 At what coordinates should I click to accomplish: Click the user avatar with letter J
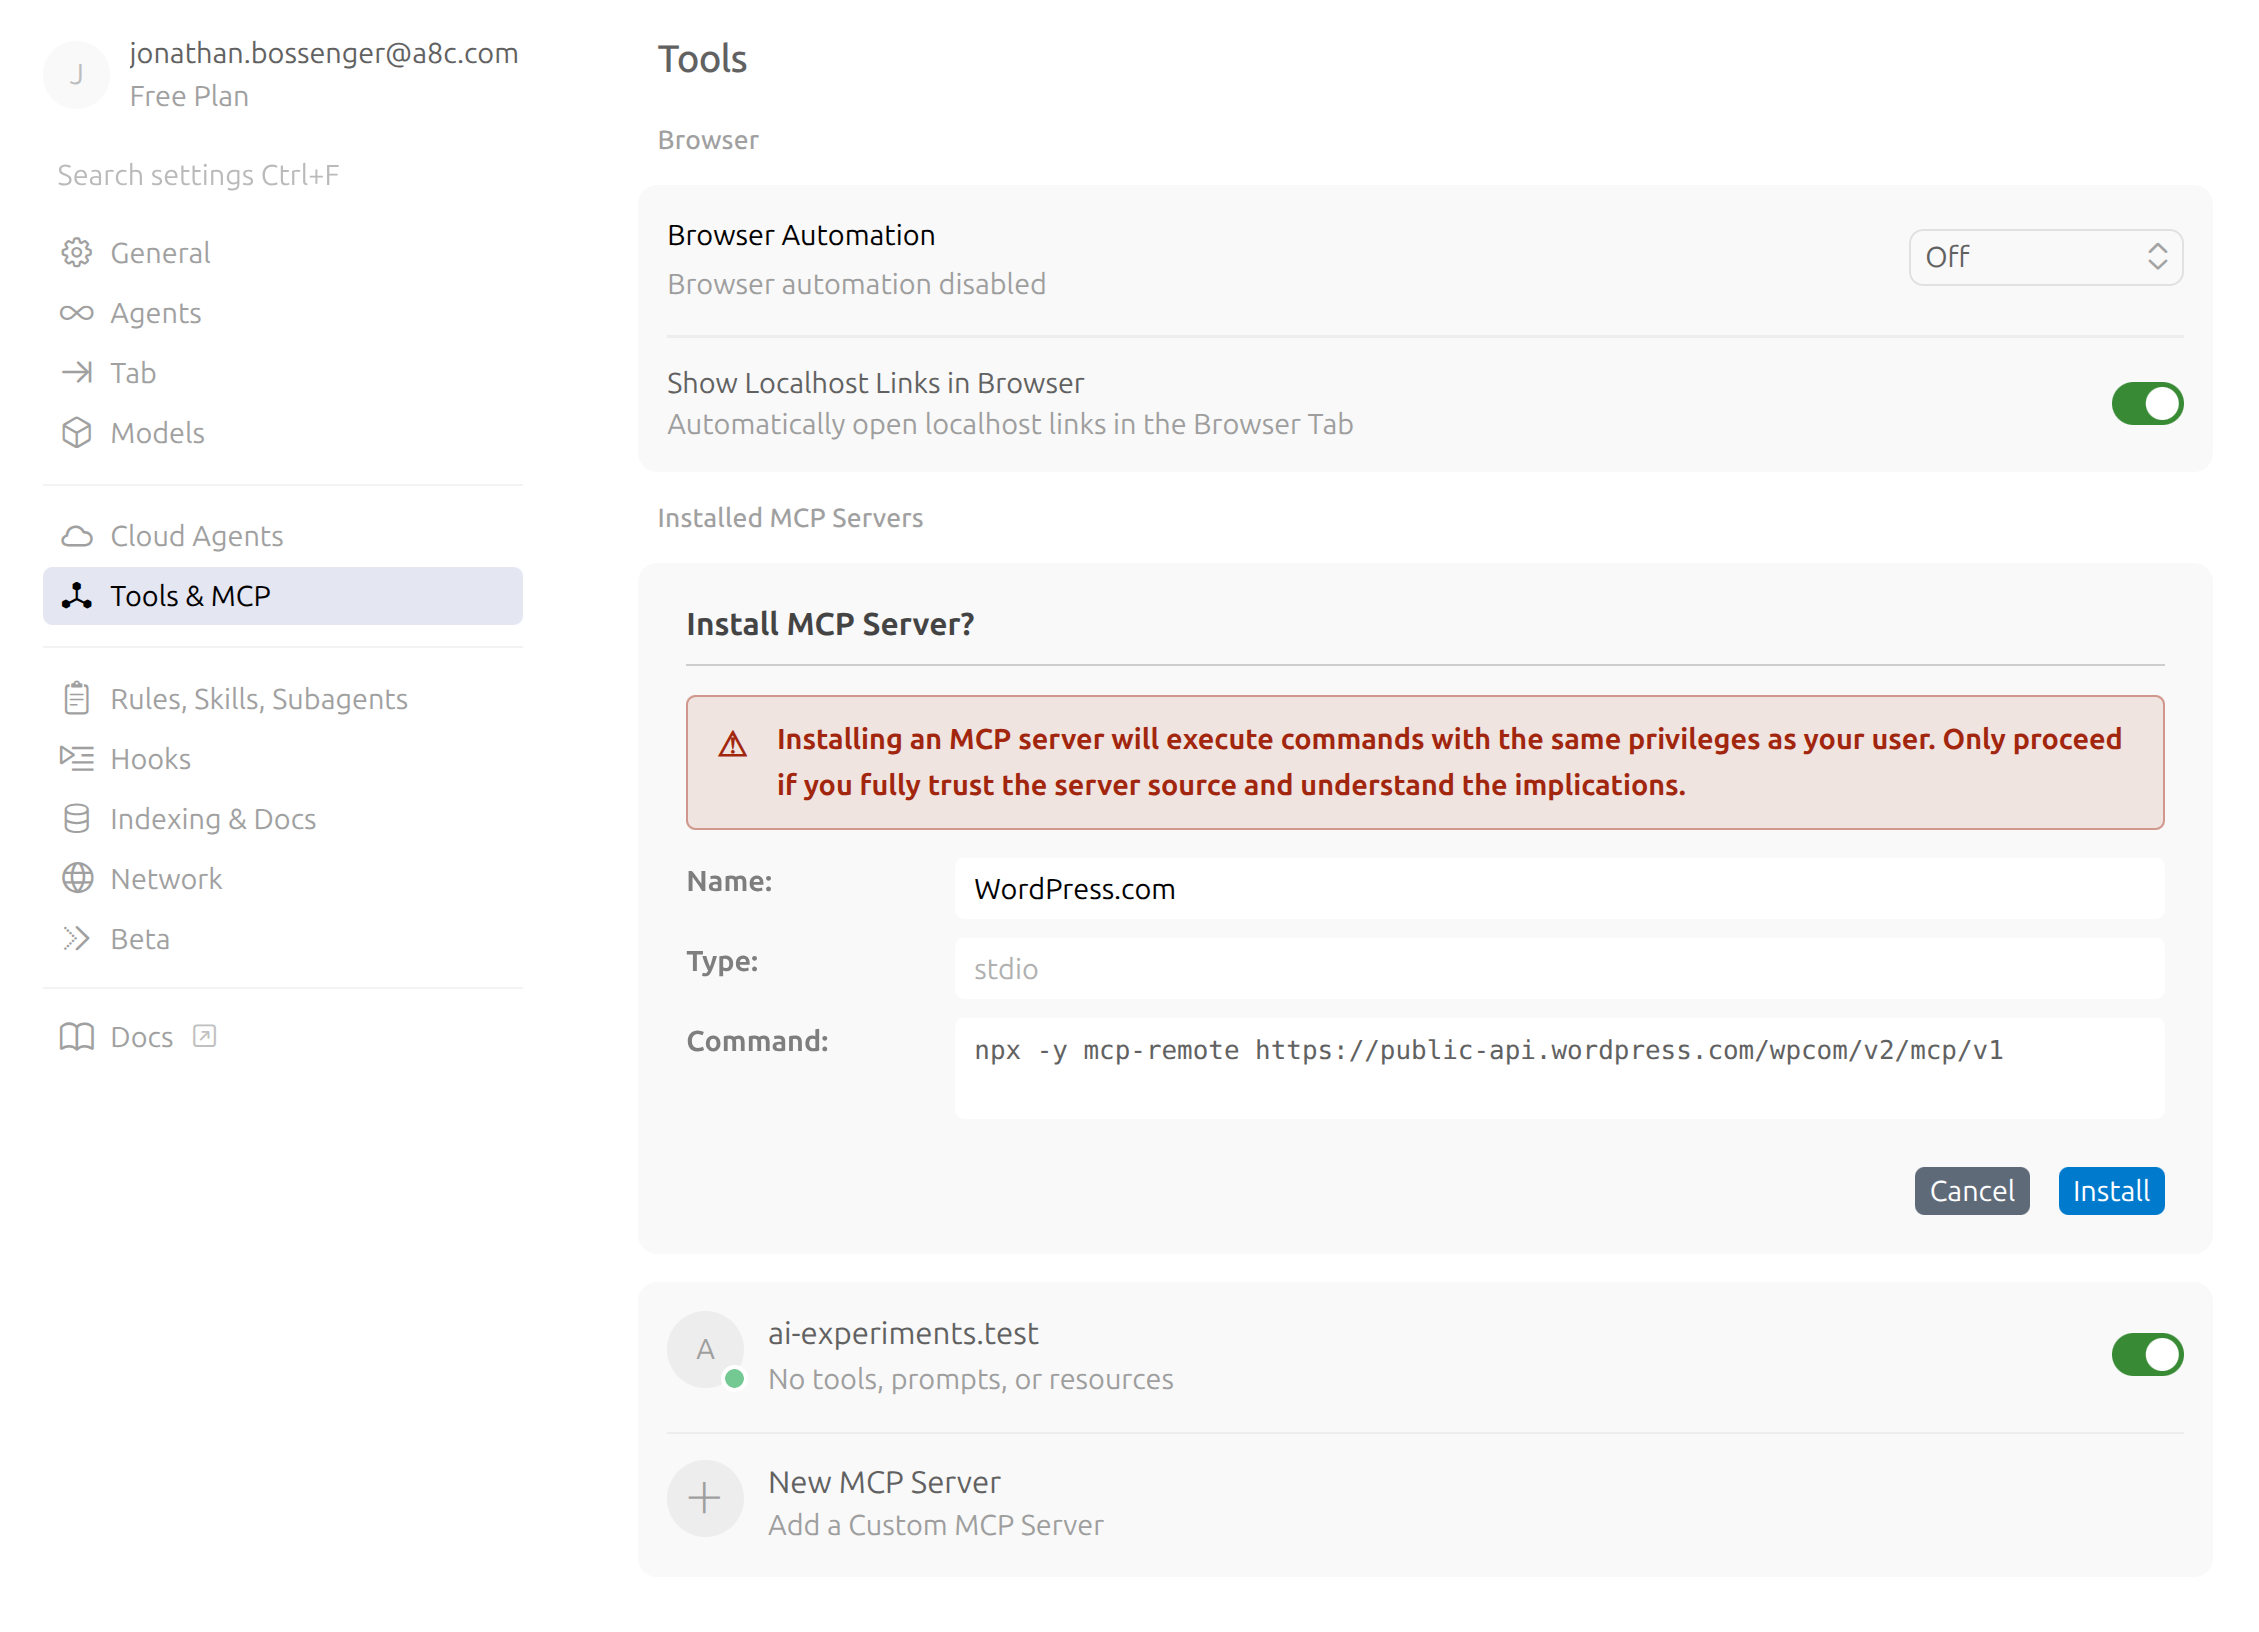tap(76, 74)
